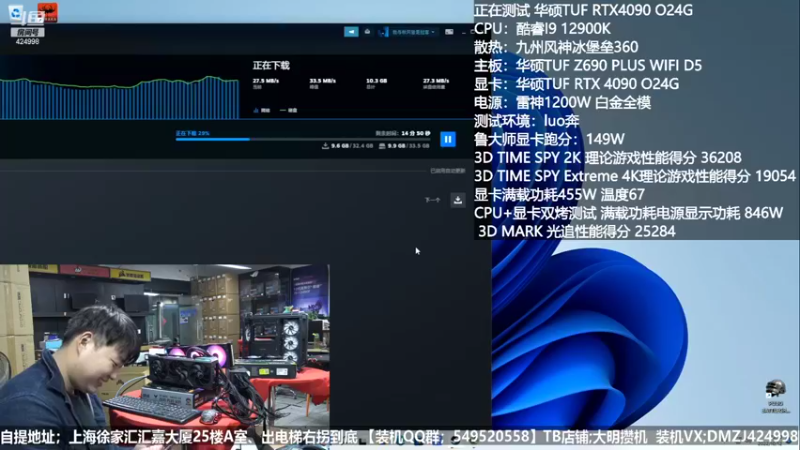Click the 14 分 50 秒 remaining time
Screen dimensions: 800x450
[x=416, y=133]
